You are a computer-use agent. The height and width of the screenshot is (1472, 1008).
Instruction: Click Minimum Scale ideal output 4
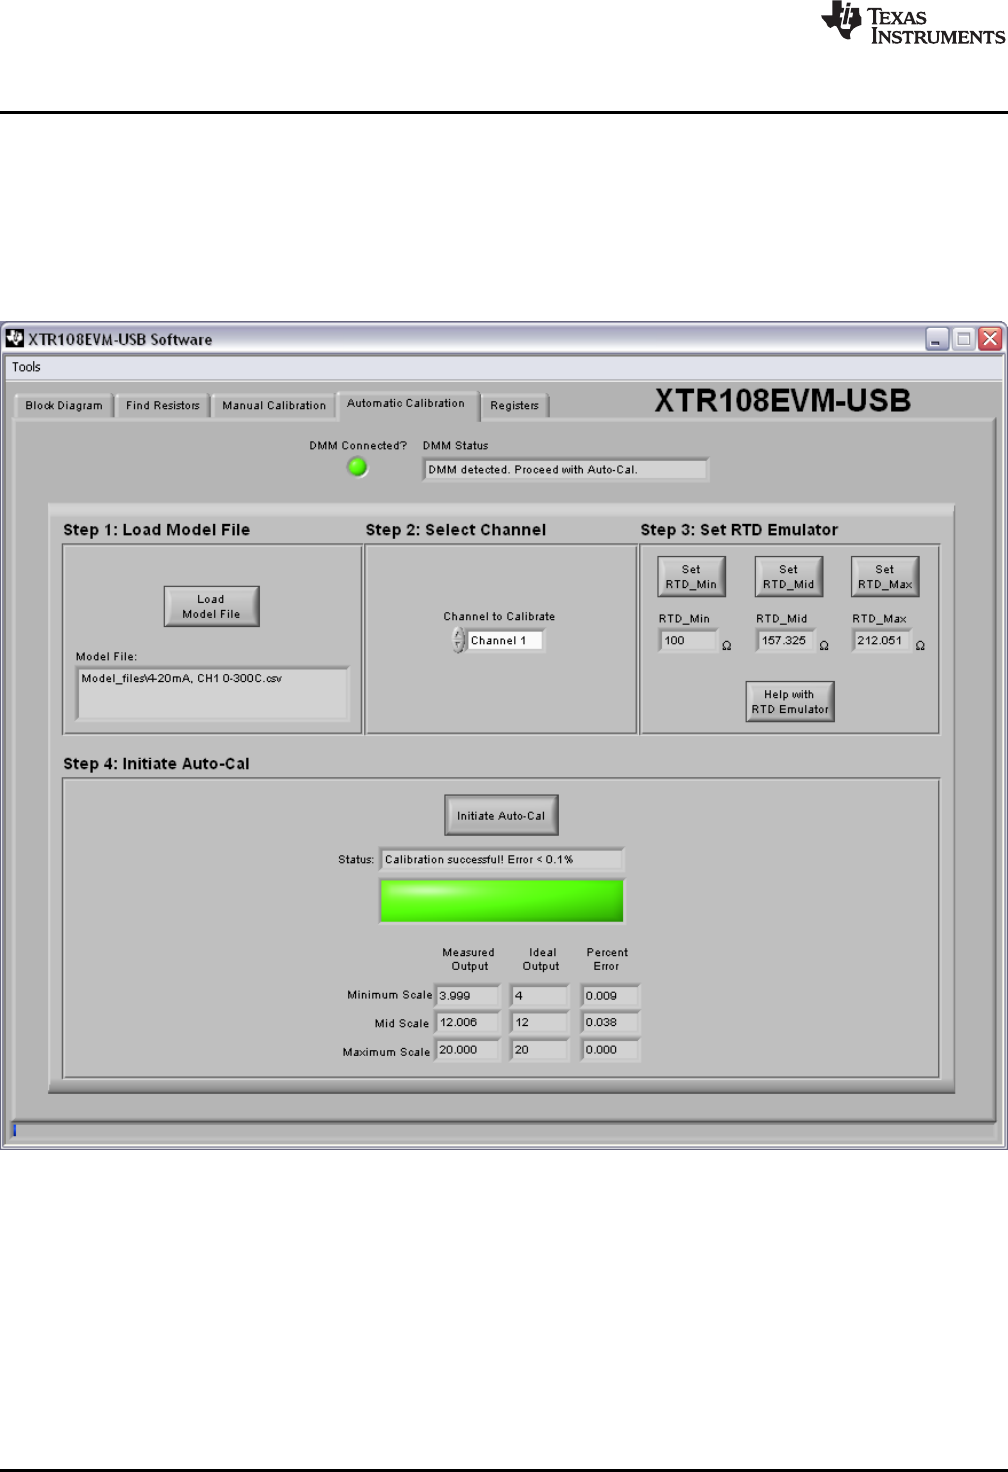[x=539, y=995]
